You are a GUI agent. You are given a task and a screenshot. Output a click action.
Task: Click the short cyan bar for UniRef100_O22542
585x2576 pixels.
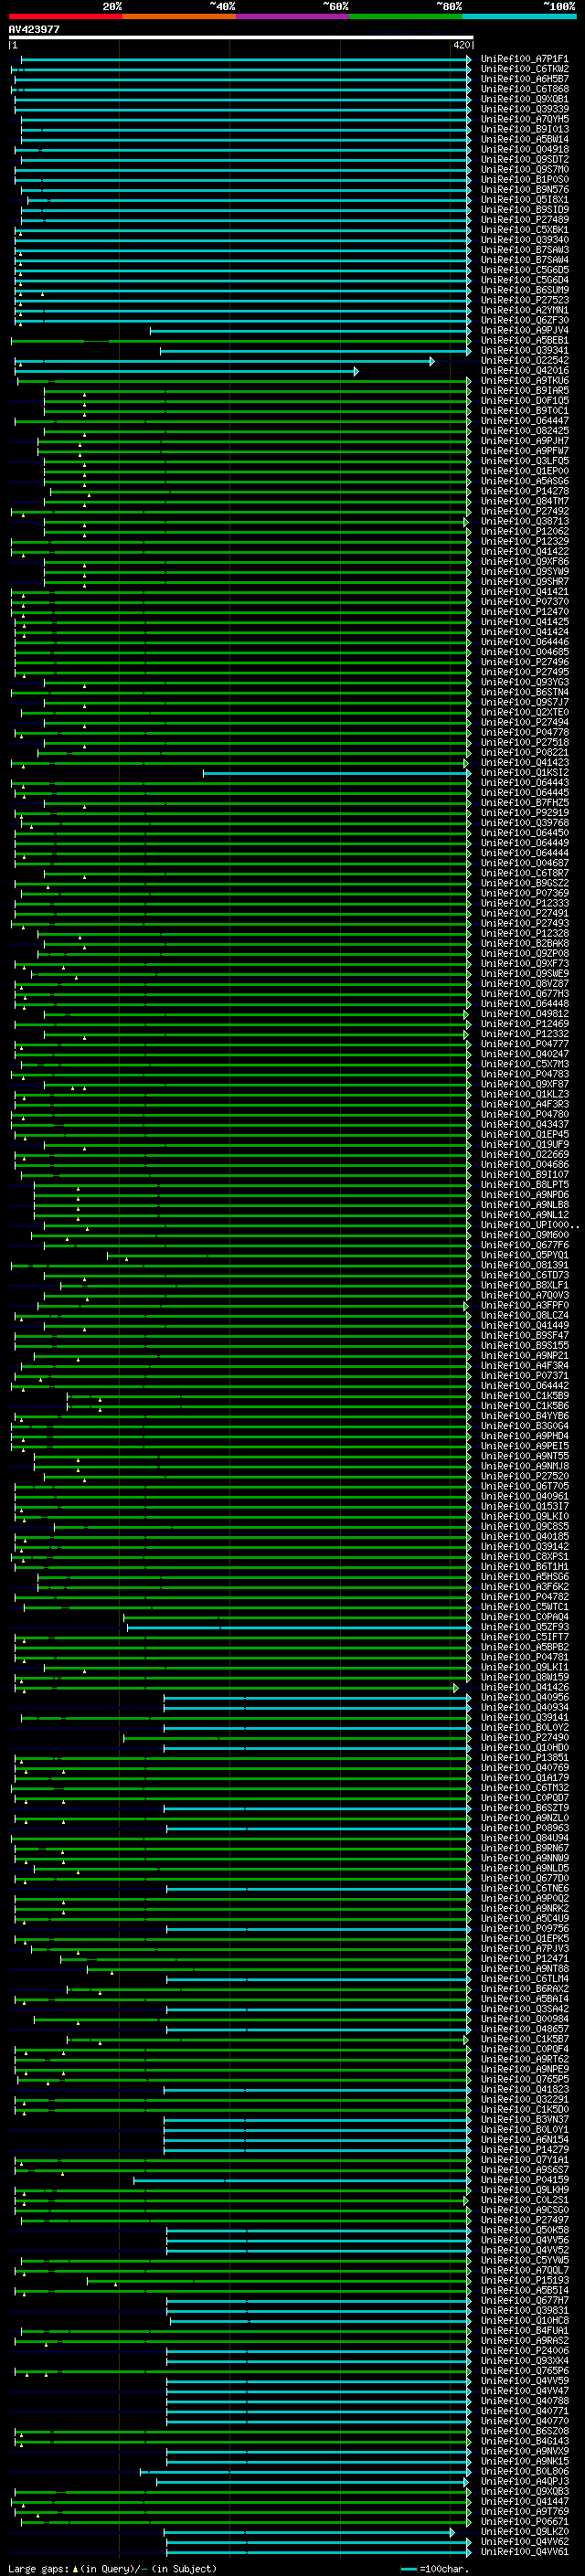pos(225,361)
